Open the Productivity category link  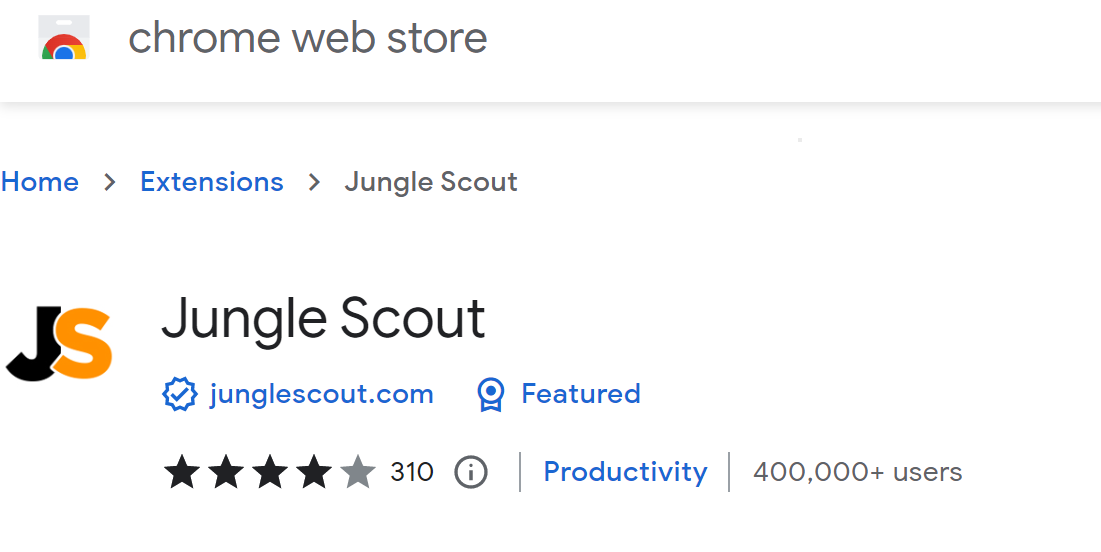click(625, 472)
